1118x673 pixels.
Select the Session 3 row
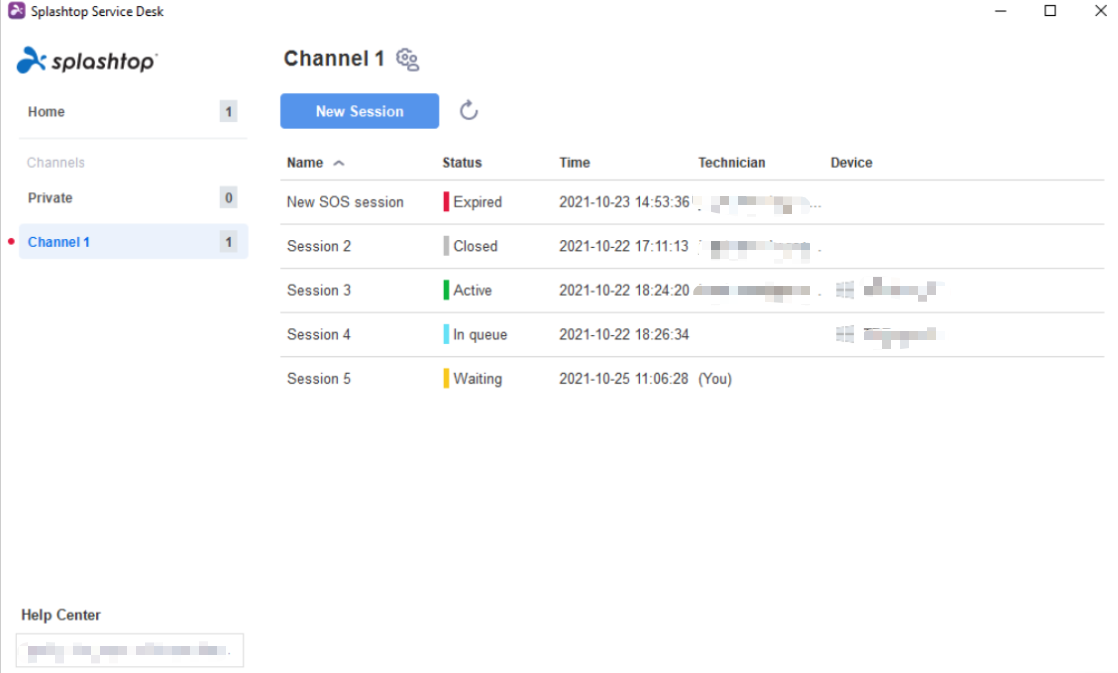[692, 291]
